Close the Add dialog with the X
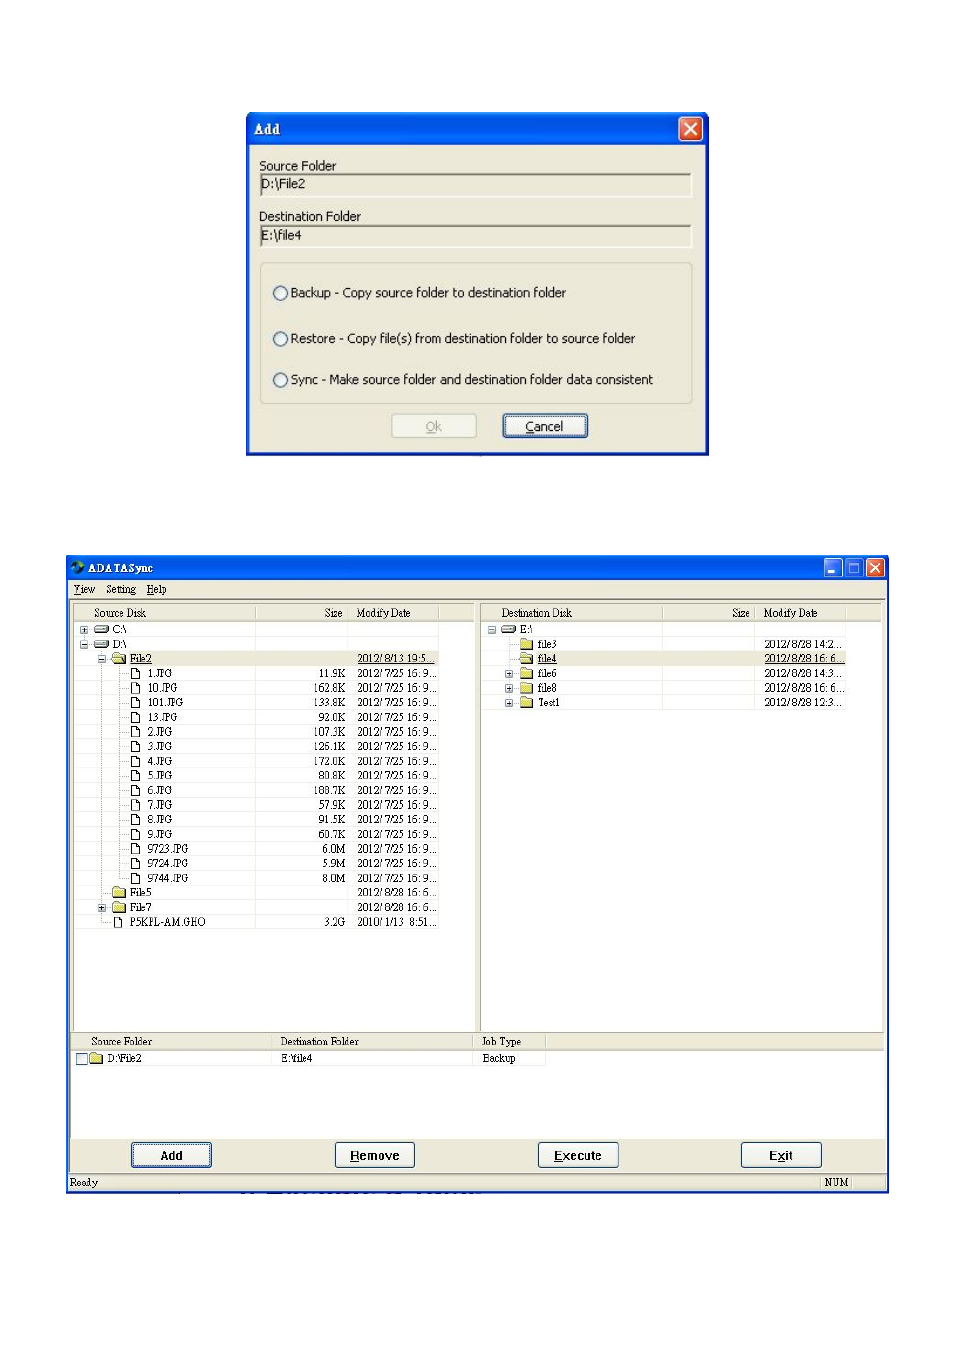This screenshot has width=954, height=1350. 690,129
